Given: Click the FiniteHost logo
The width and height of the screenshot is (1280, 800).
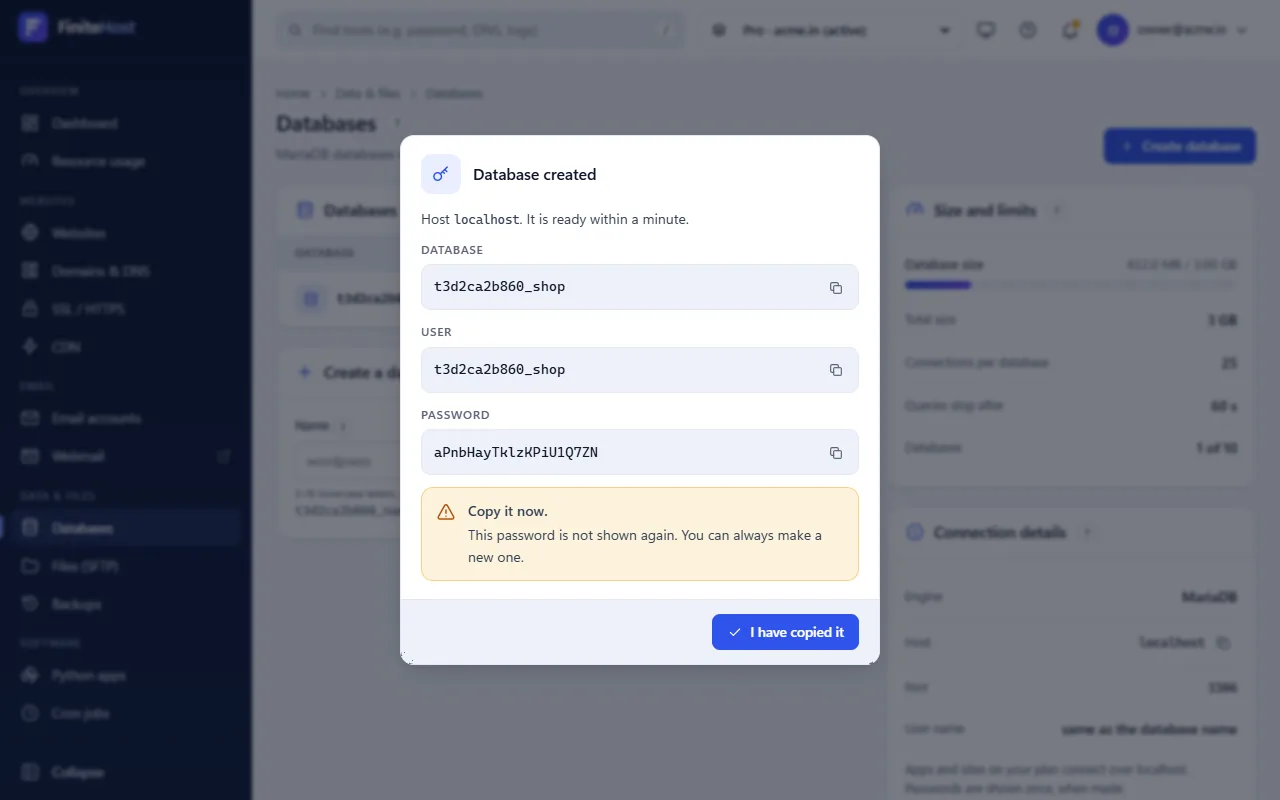Looking at the screenshot, I should click(78, 27).
